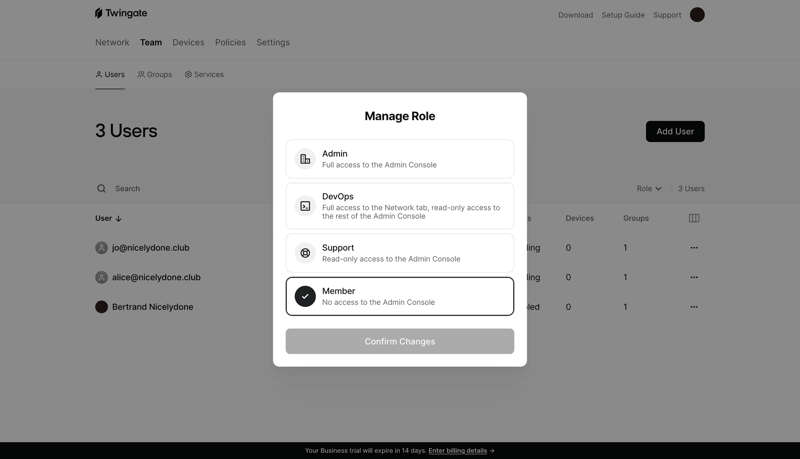Screen dimensions: 800x459
Task: Open the Setup Guide link
Action: coord(623,15)
